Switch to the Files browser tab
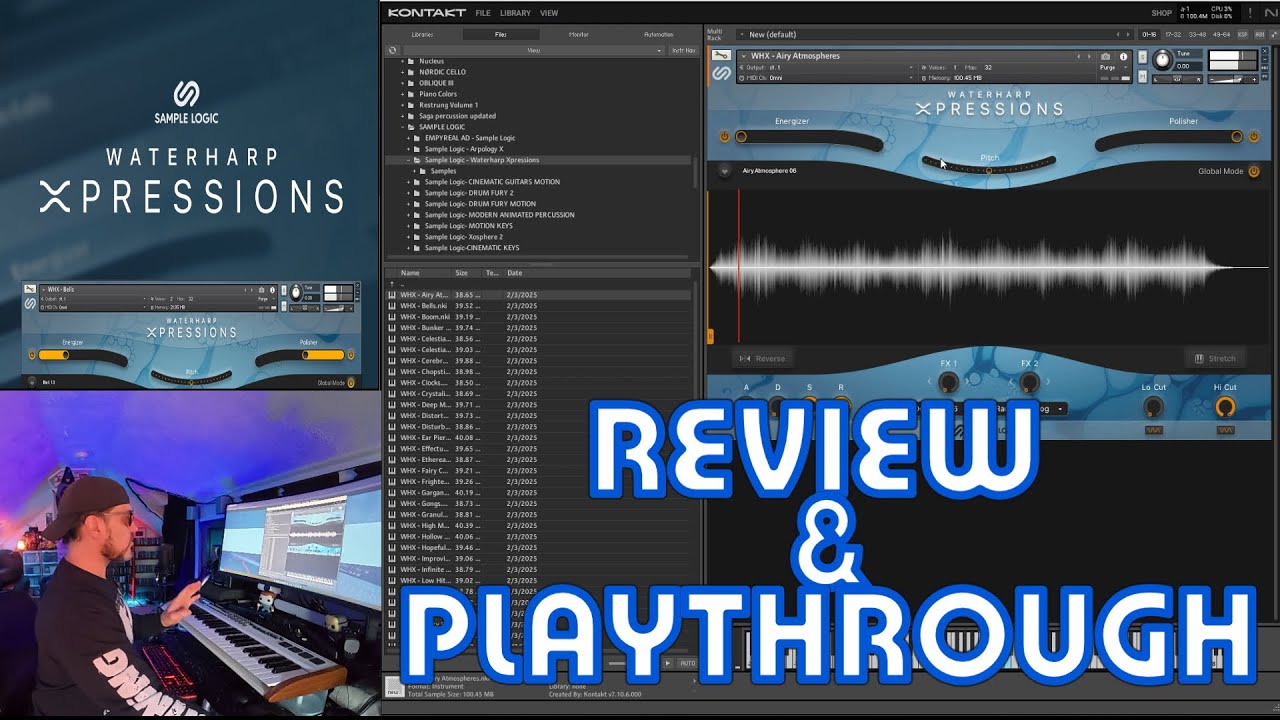The height and width of the screenshot is (720, 1280). pyautogui.click(x=500, y=34)
